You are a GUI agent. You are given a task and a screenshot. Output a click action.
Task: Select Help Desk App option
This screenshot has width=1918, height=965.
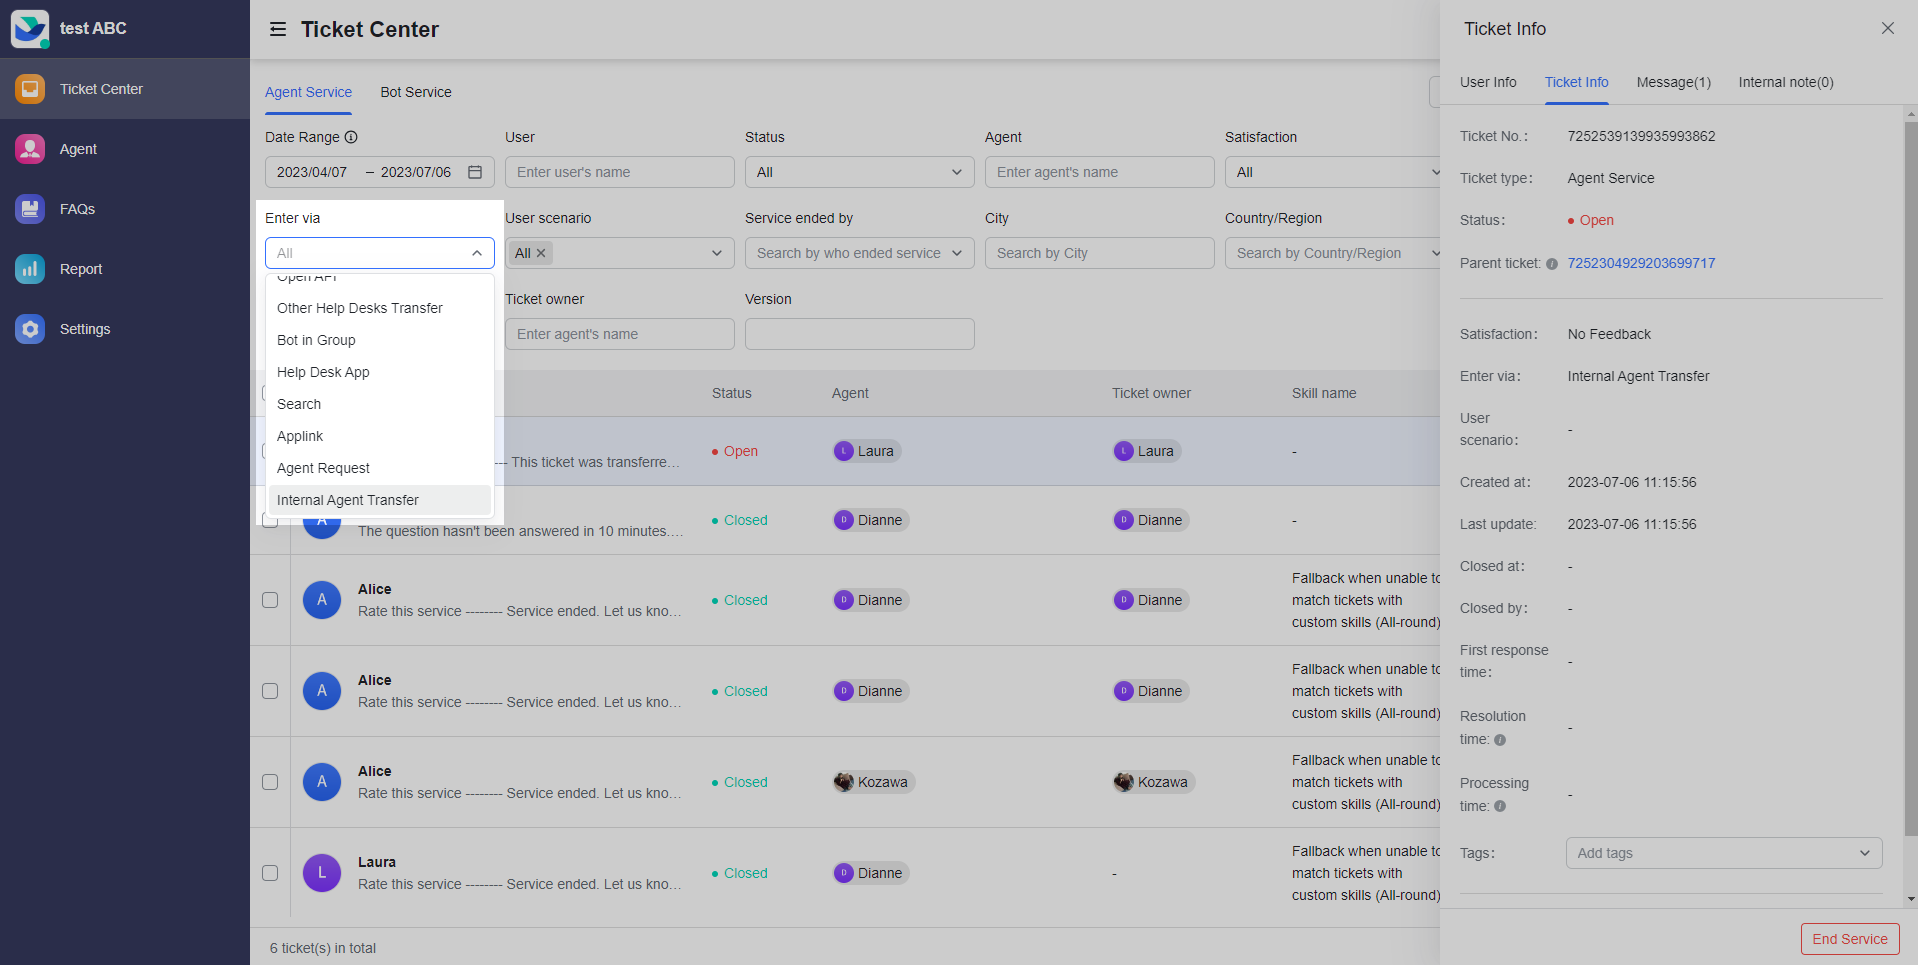379,372
